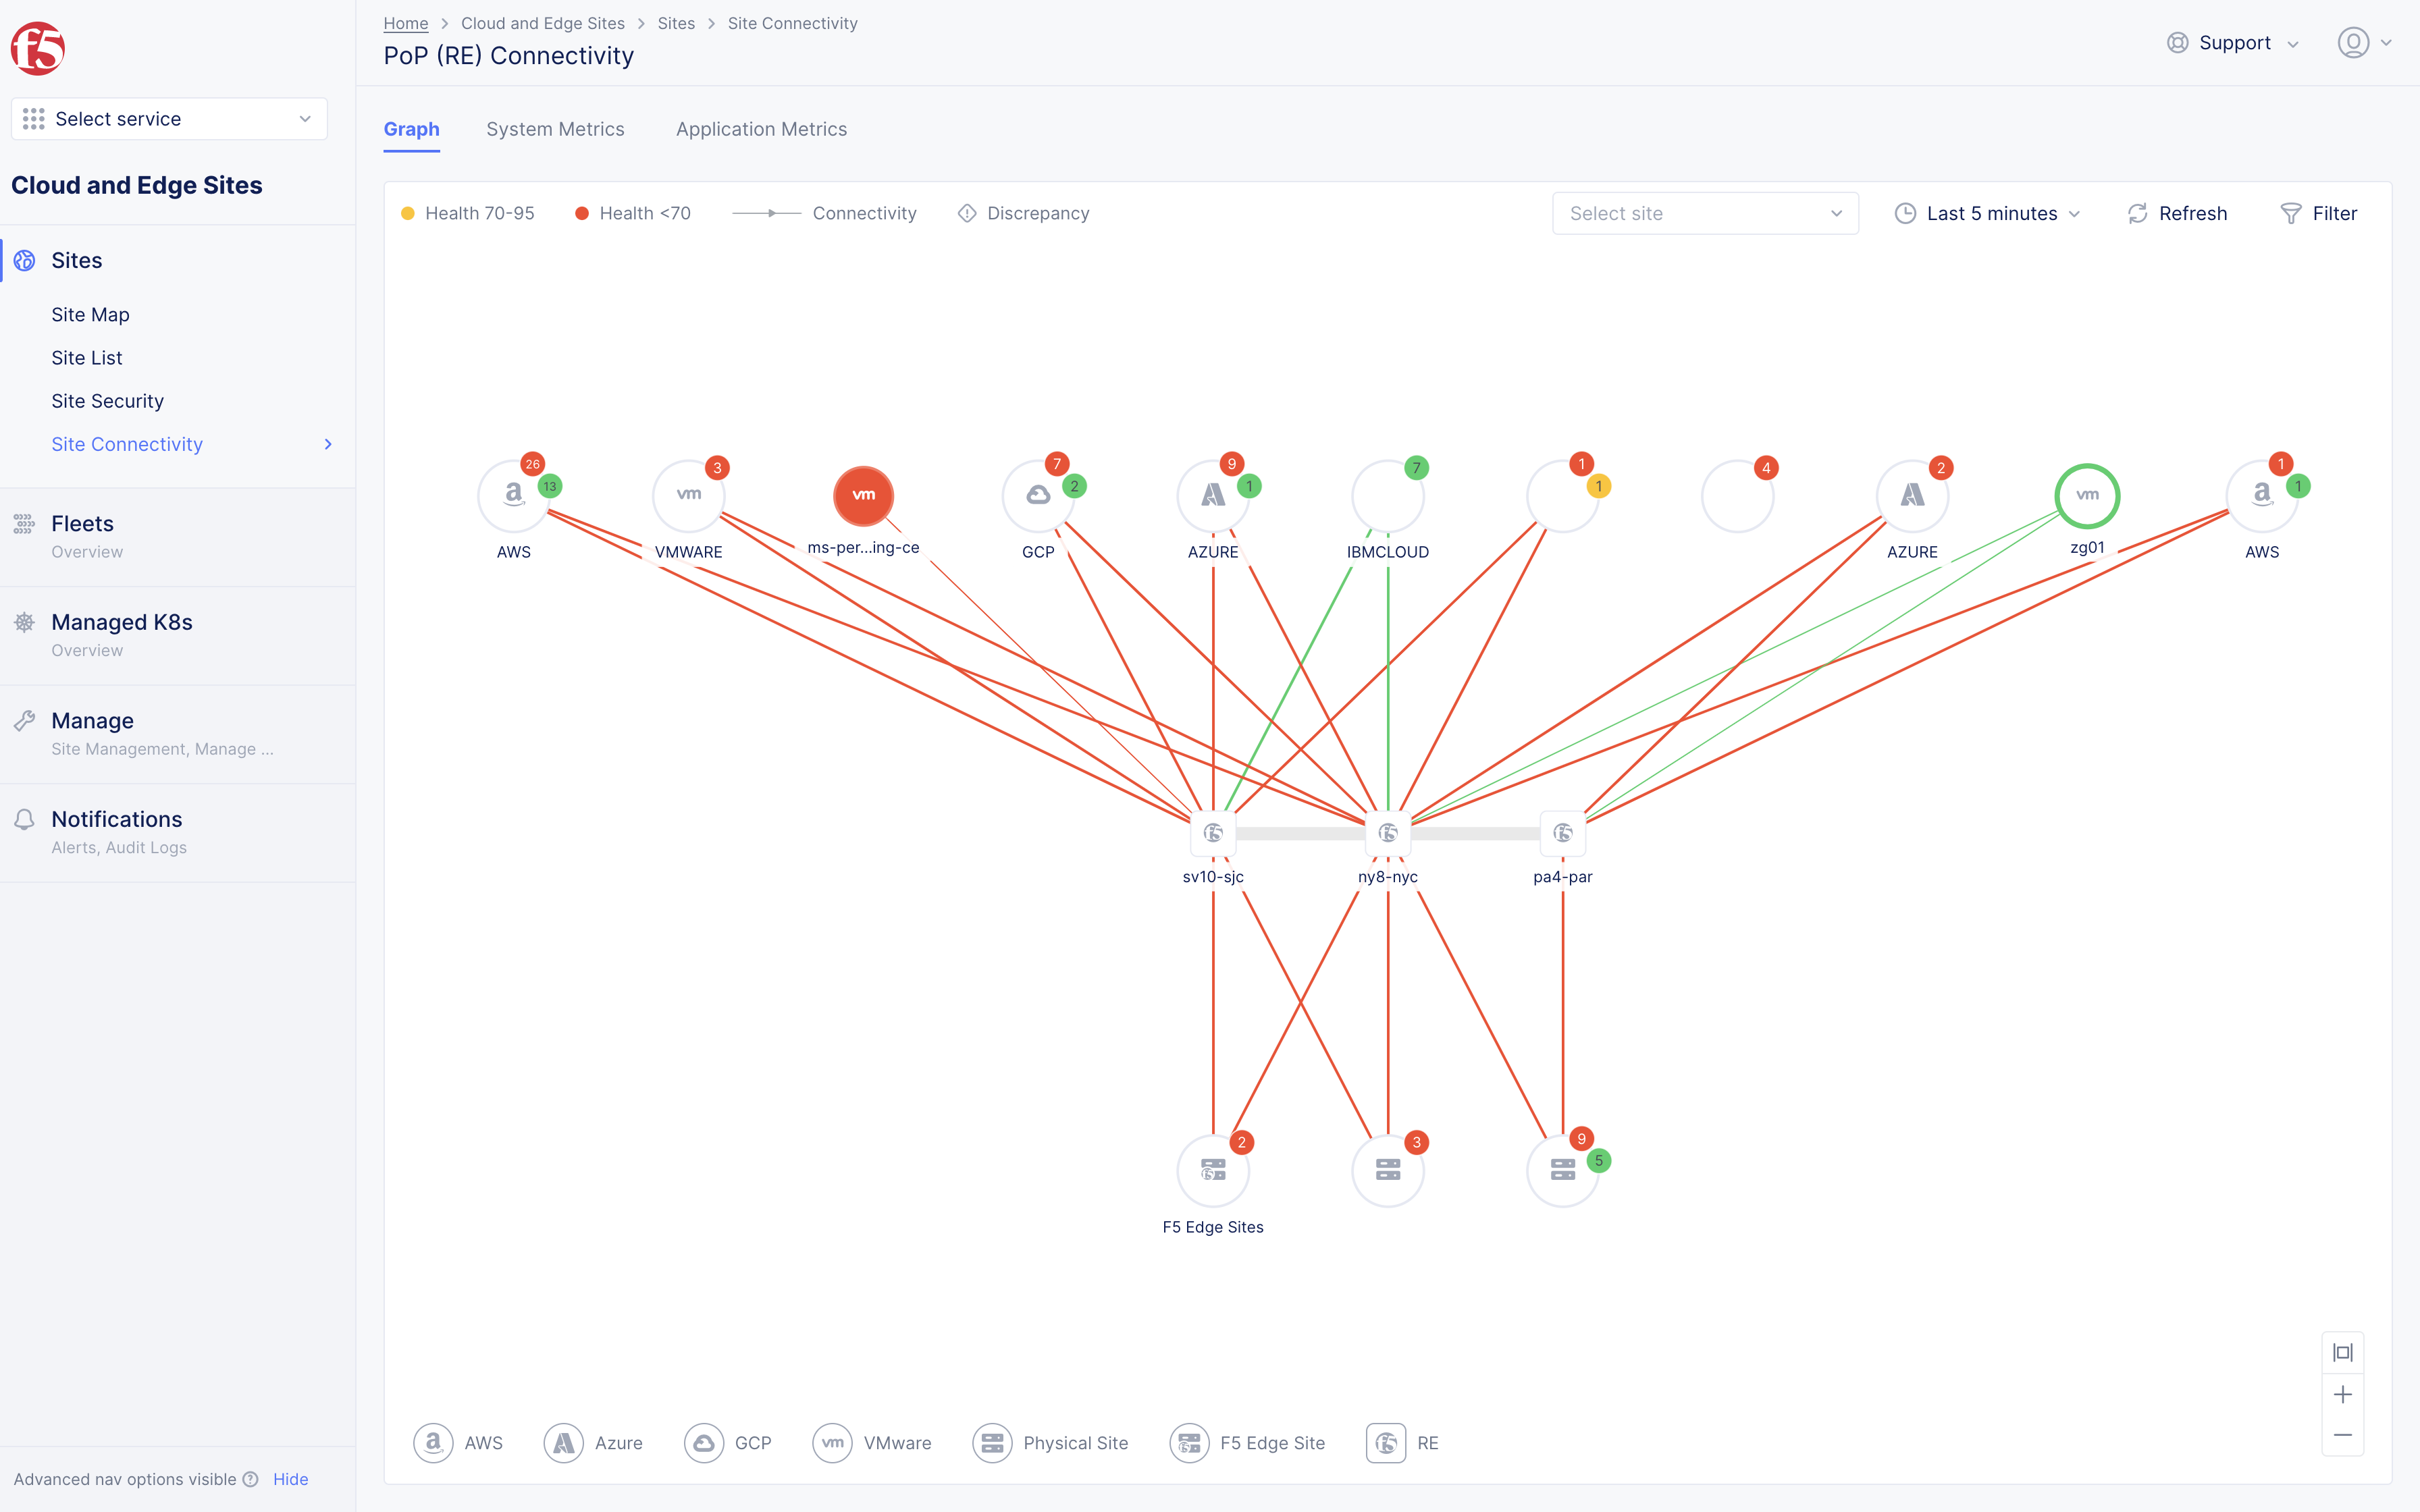
Task: Click the ny8-nyc RE node icon
Action: point(1388,833)
